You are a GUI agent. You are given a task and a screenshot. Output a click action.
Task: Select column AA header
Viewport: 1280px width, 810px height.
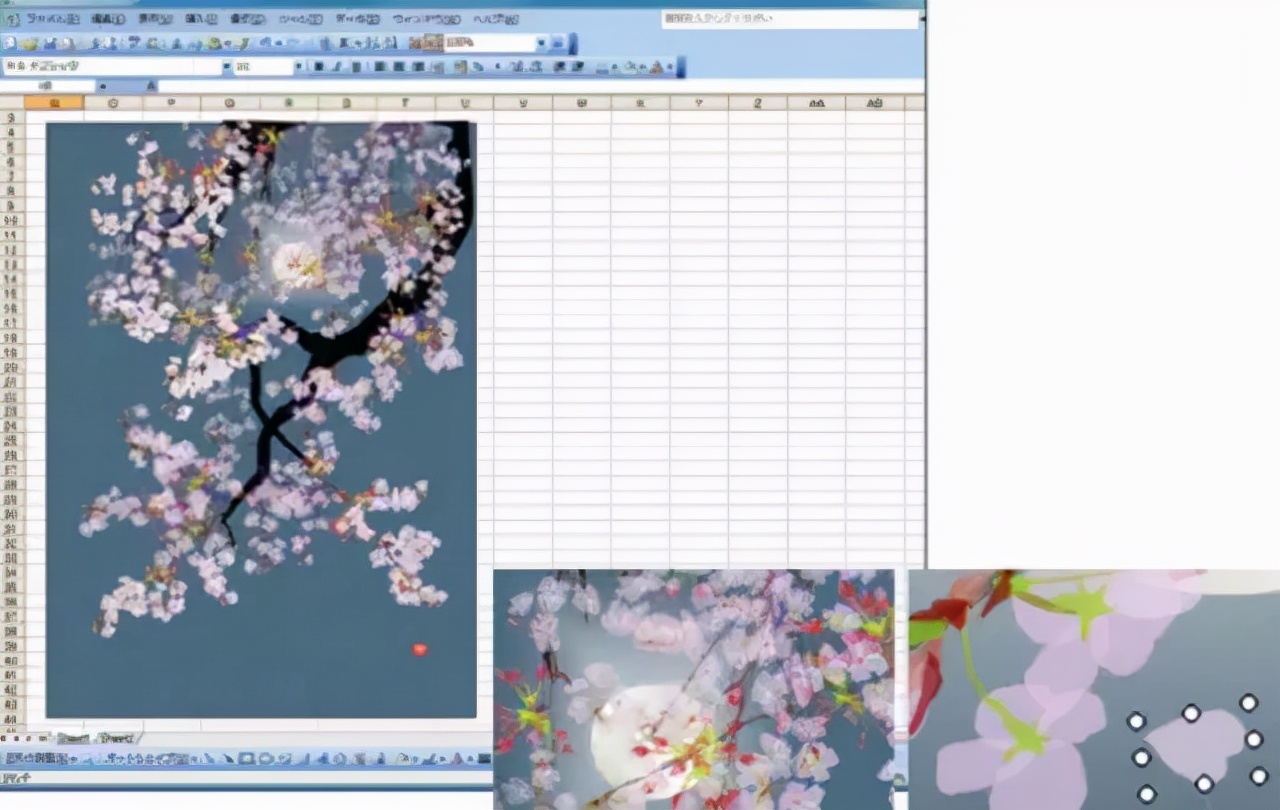coord(816,103)
